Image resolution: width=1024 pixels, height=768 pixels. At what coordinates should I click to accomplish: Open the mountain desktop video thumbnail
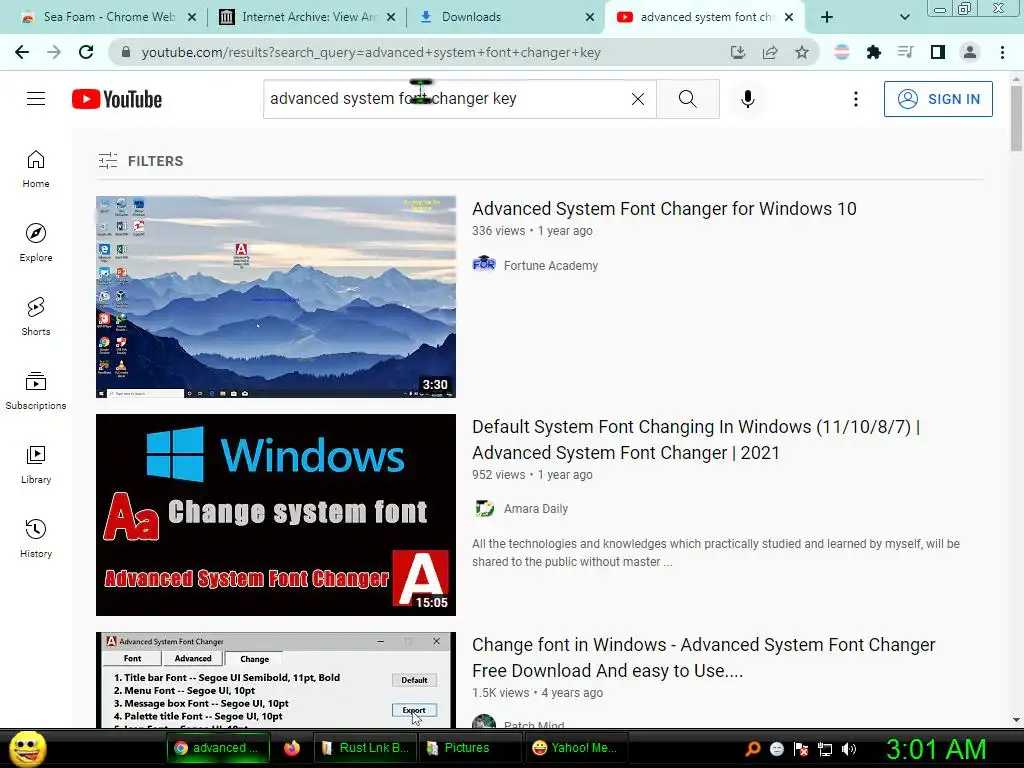[x=276, y=296]
